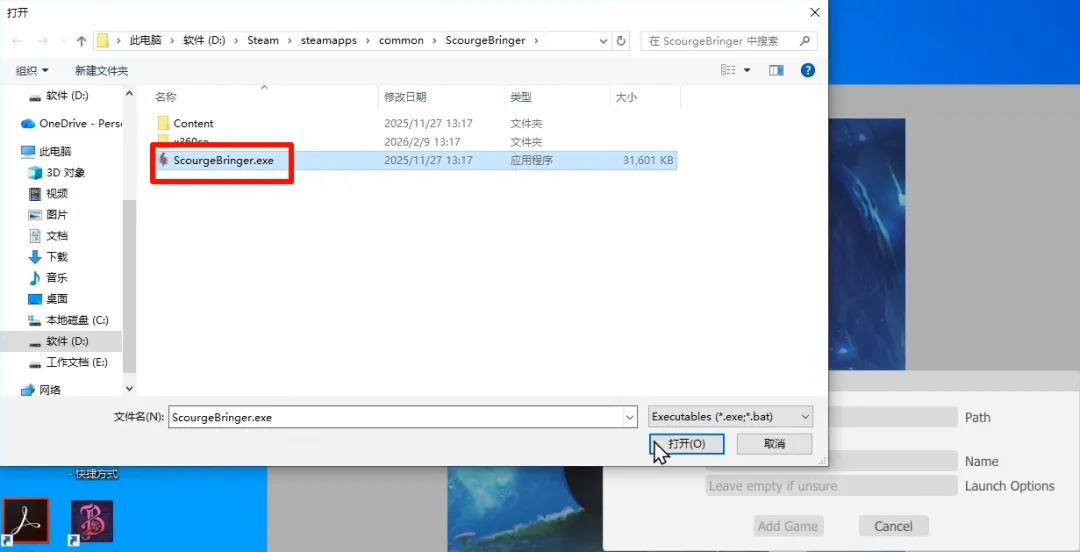1080x552 pixels.
Task: Click 31,601 KB size cell
Action: click(647, 161)
